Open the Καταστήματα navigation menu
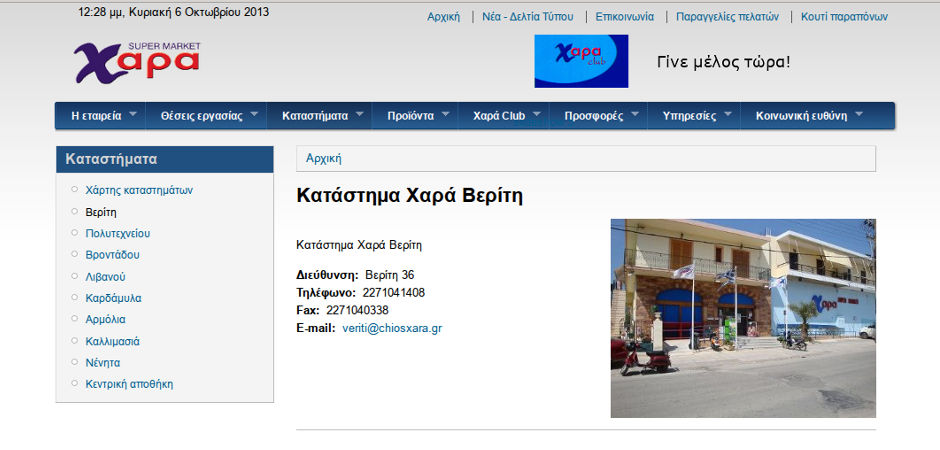 315,116
